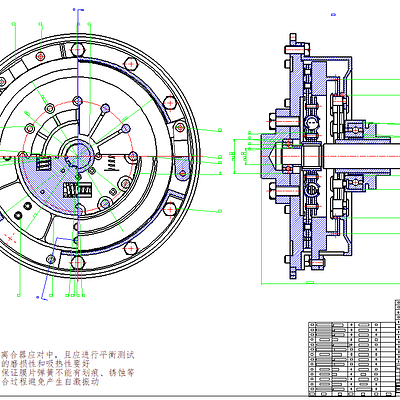400x400 pixels.
Task: Select note line '保证膜片弹簧不能有划痕、锈蚀等'
Action: pyautogui.click(x=68, y=372)
